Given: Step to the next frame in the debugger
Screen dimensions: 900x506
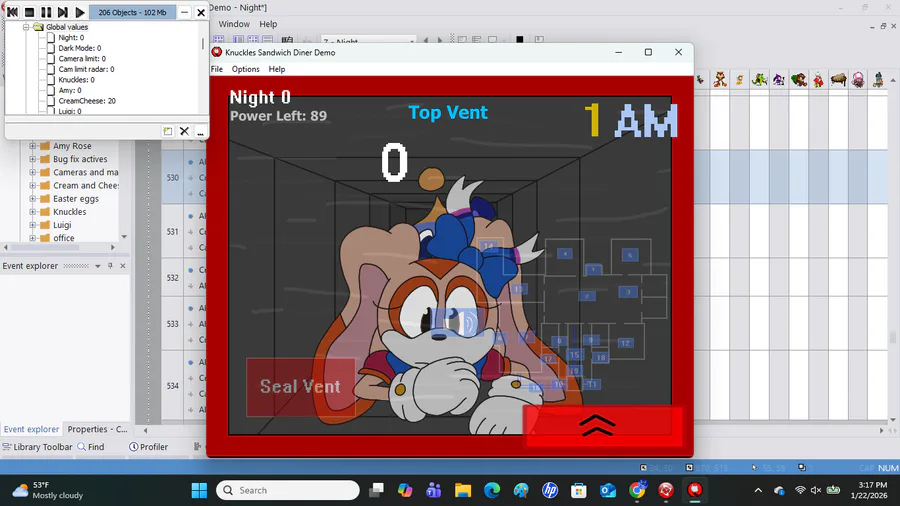Looking at the screenshot, I should pyautogui.click(x=63, y=12).
